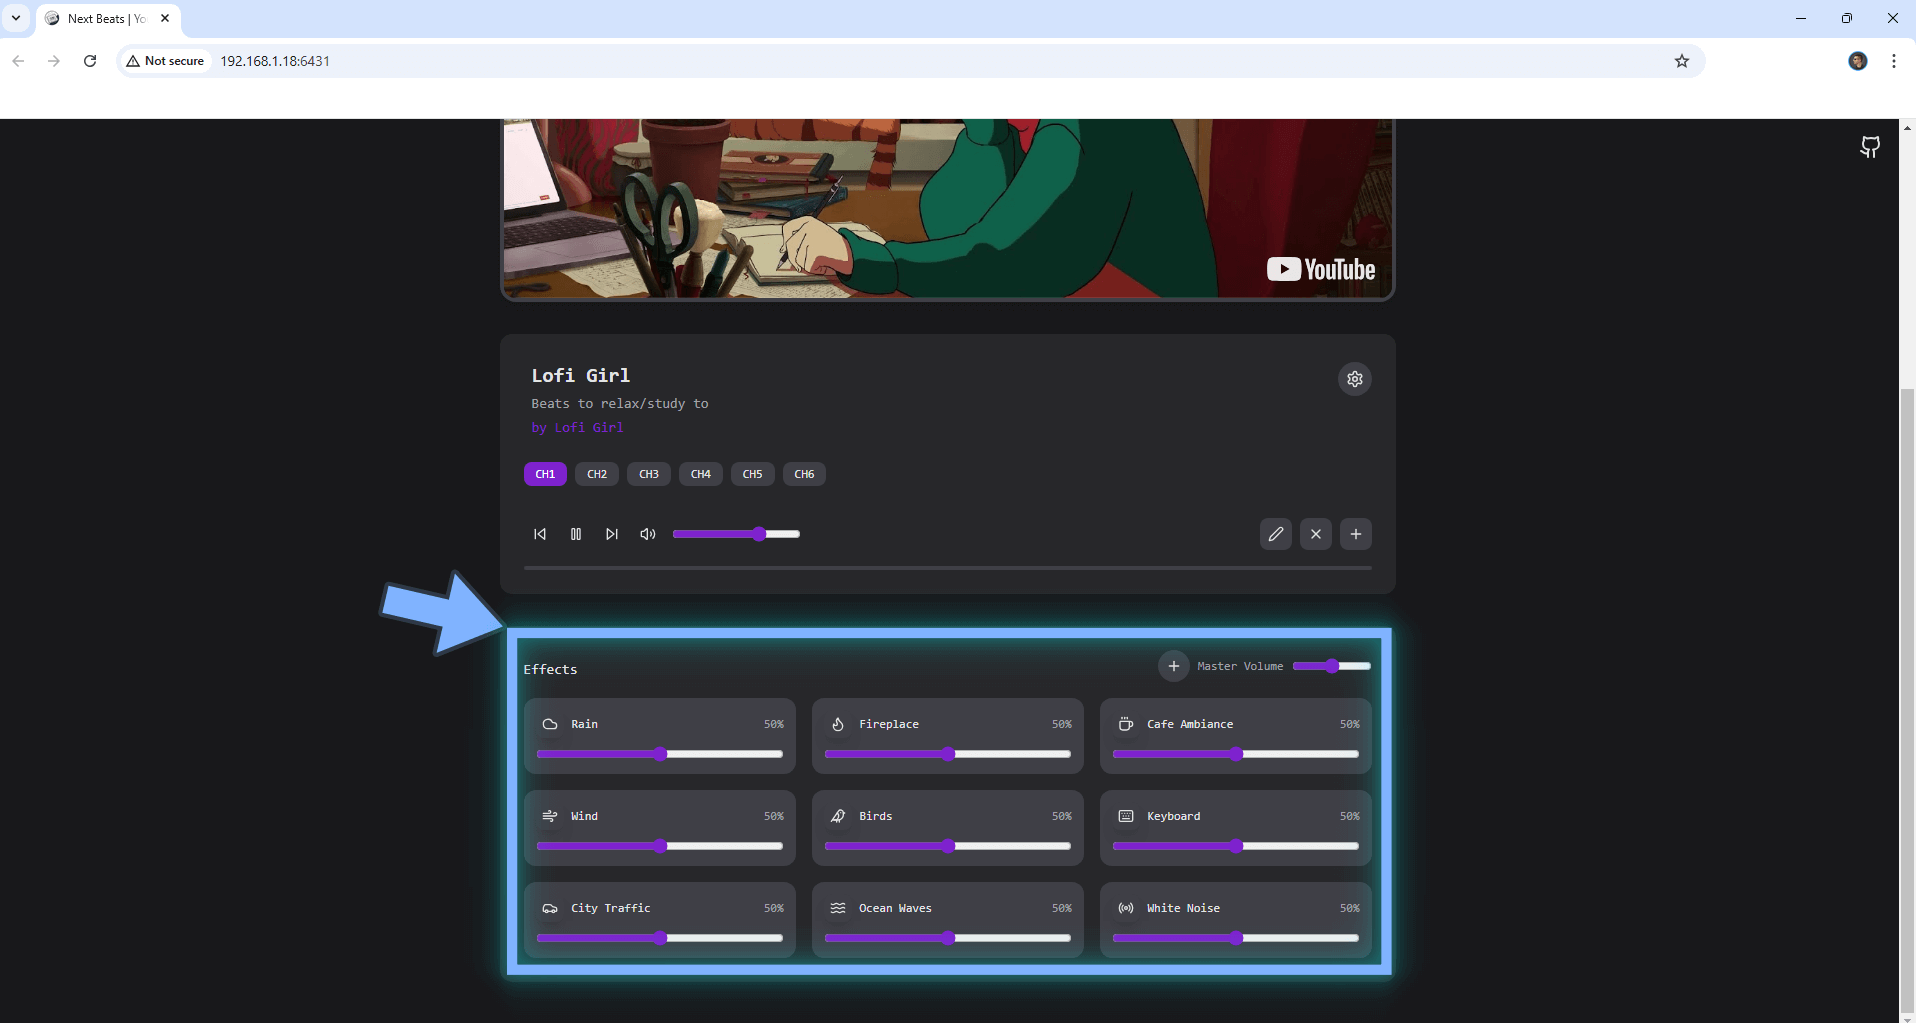This screenshot has height=1023, width=1916.
Task: Adjust the player volume slider
Action: 736,534
